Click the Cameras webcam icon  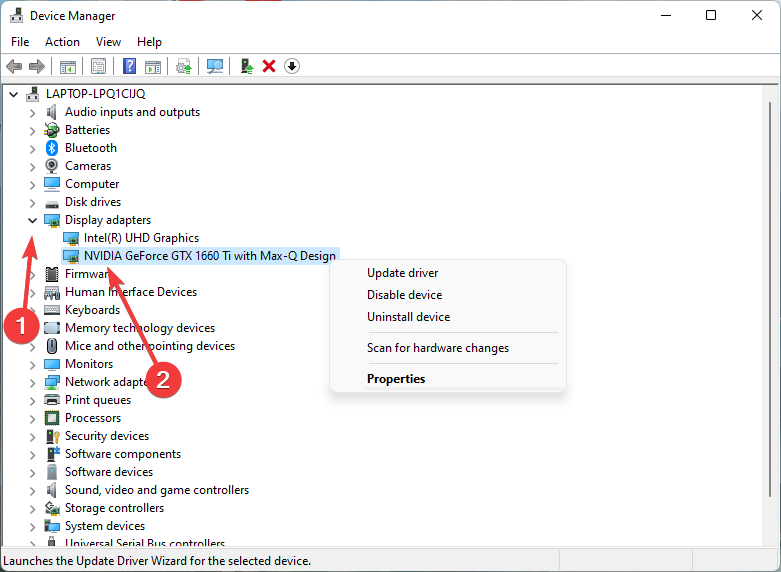pyautogui.click(x=52, y=166)
